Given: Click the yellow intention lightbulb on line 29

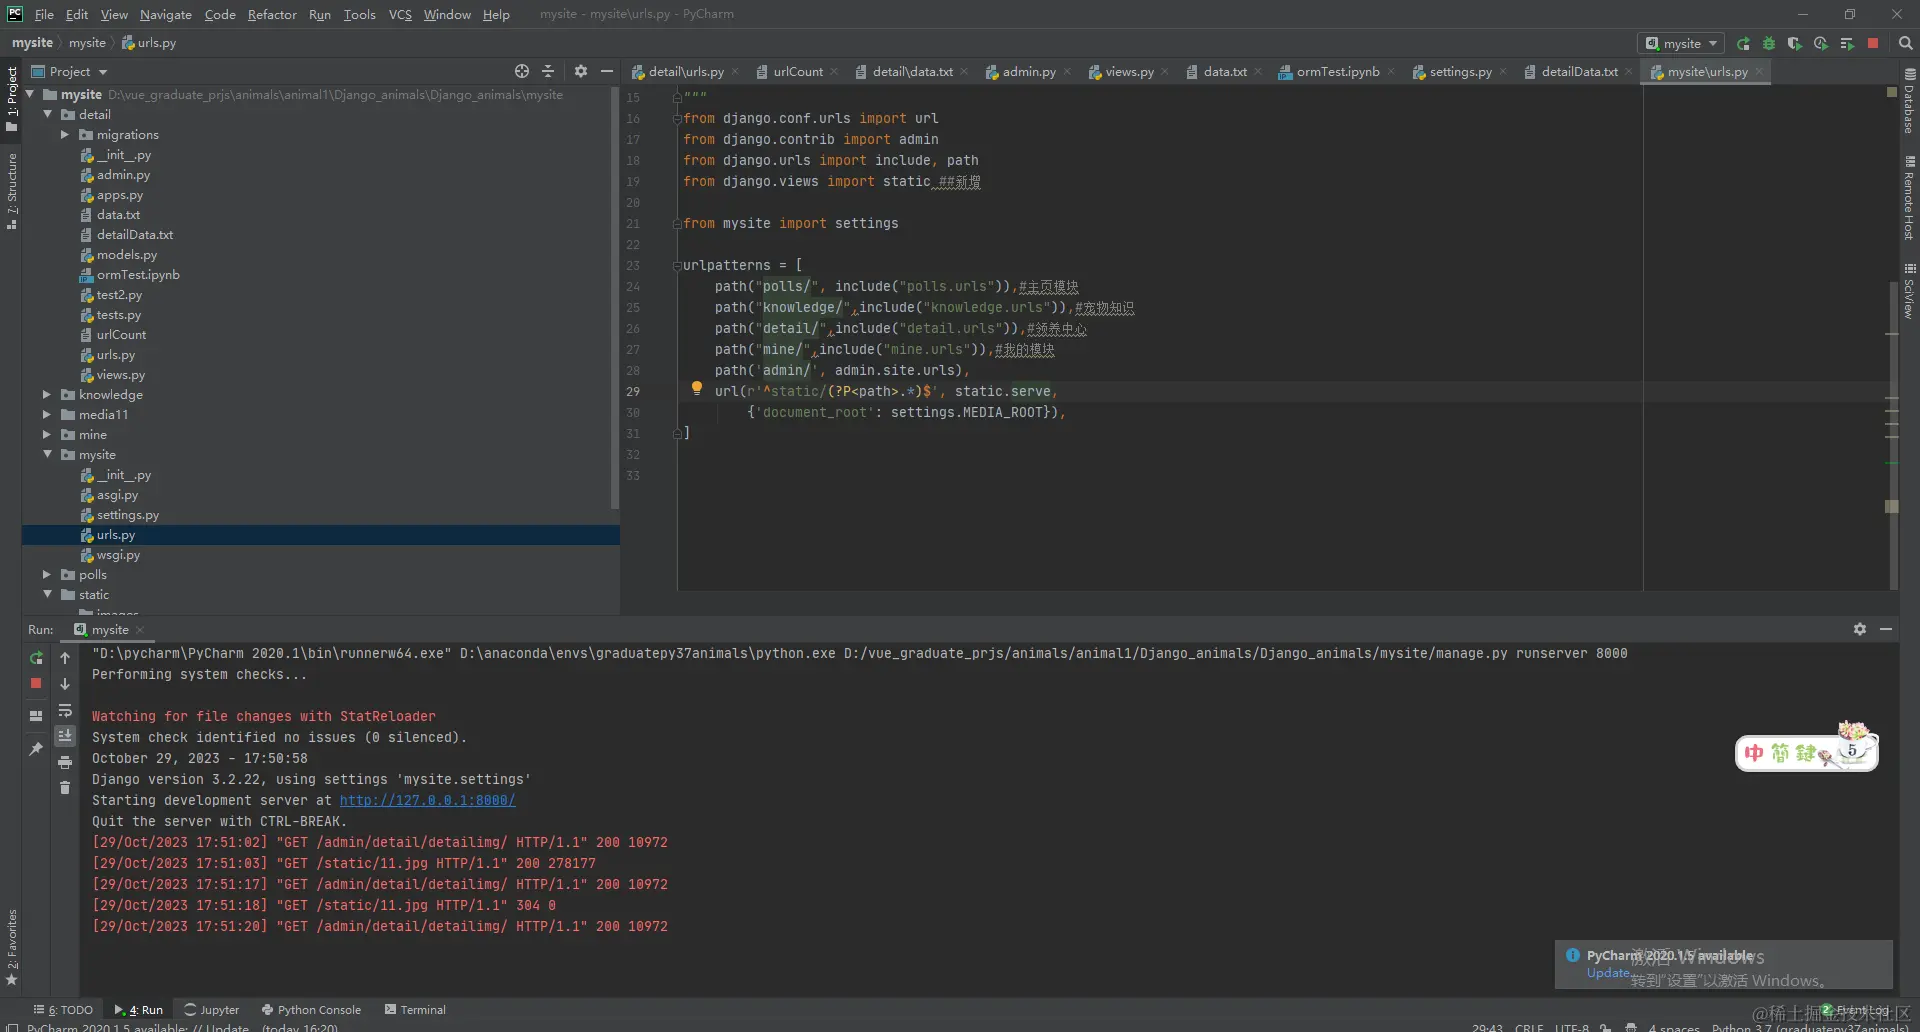Looking at the screenshot, I should coord(697,388).
